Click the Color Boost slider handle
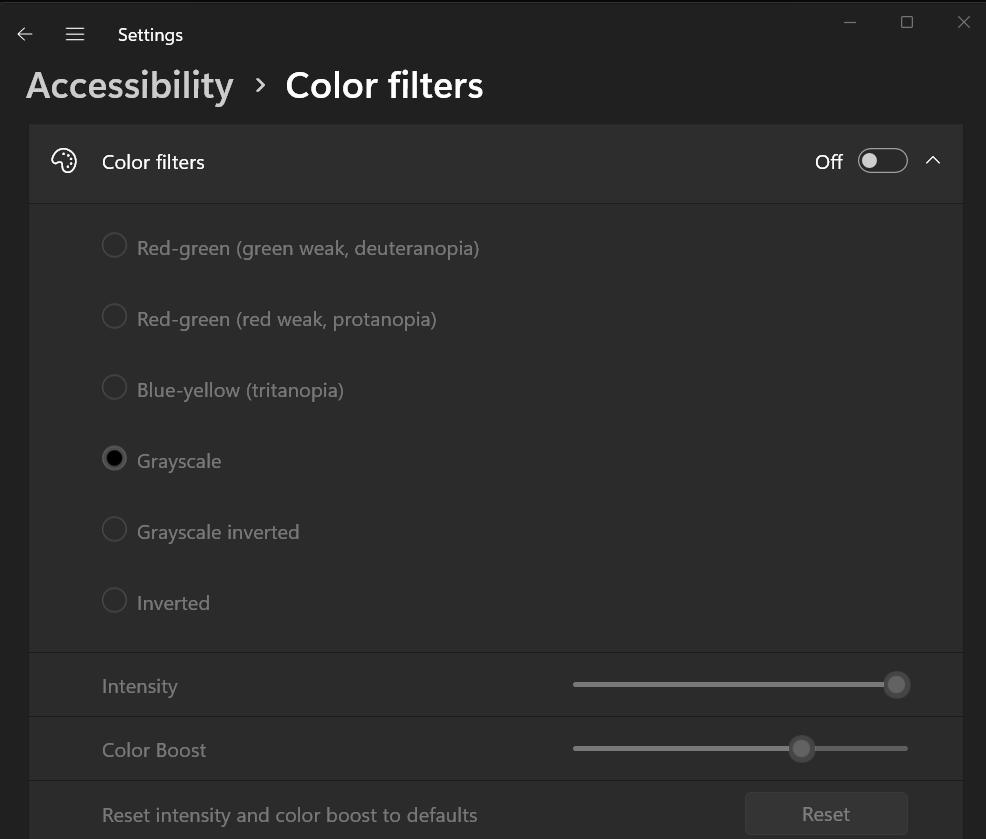Viewport: 986px width, 839px height. tap(800, 748)
